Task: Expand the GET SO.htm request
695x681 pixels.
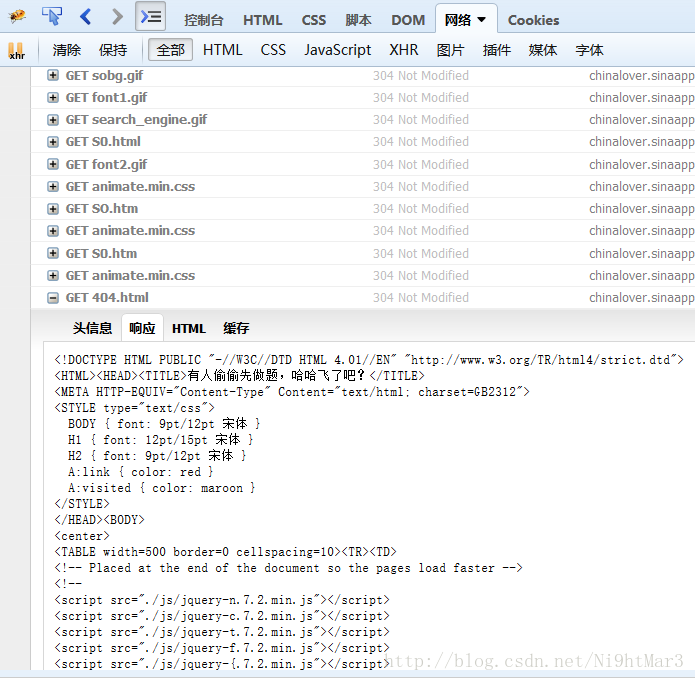Action: (53, 209)
